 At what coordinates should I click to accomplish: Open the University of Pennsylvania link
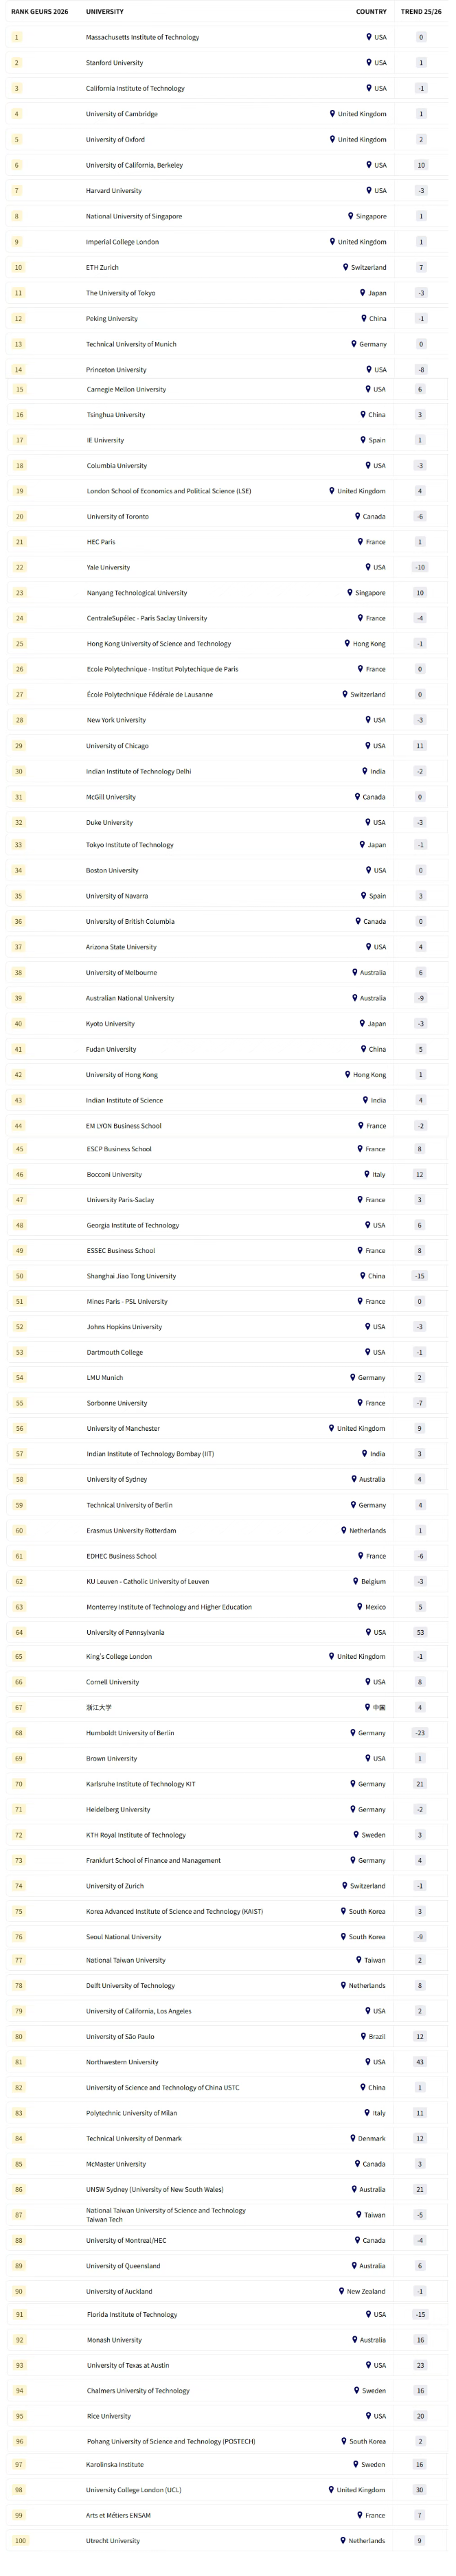[125, 1632]
